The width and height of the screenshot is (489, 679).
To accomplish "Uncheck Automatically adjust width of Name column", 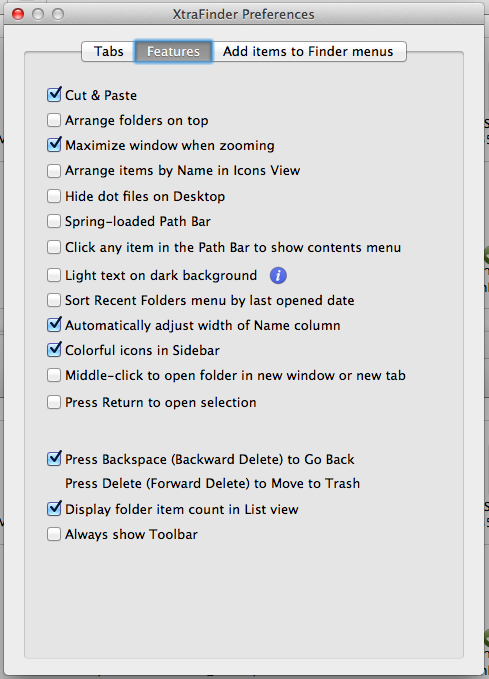I will [54, 325].
